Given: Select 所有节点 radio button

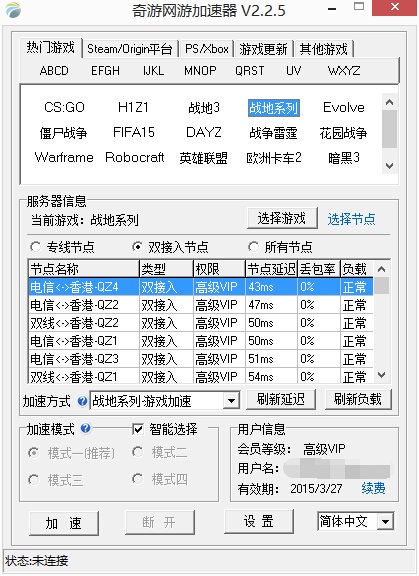Looking at the screenshot, I should coord(253,247).
